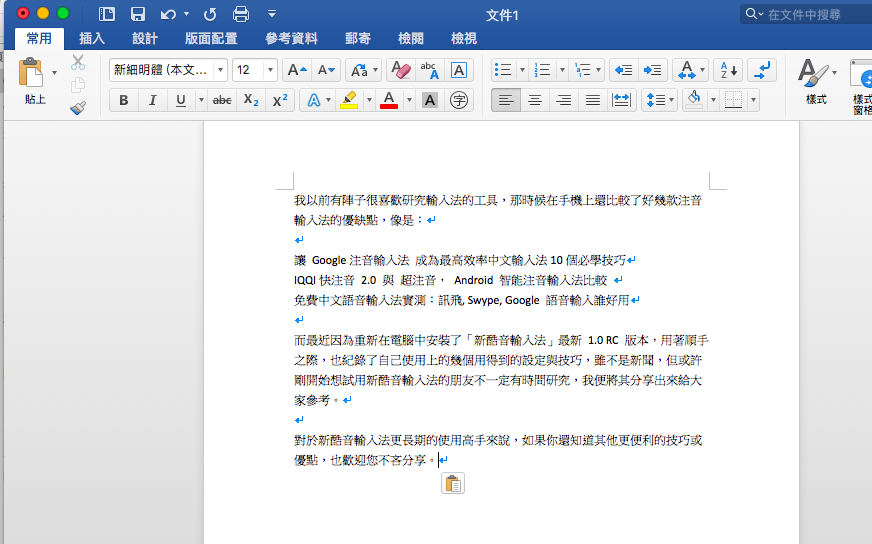Click the paragraph shading paint bucket
872x544 pixels.
pyautogui.click(x=693, y=100)
